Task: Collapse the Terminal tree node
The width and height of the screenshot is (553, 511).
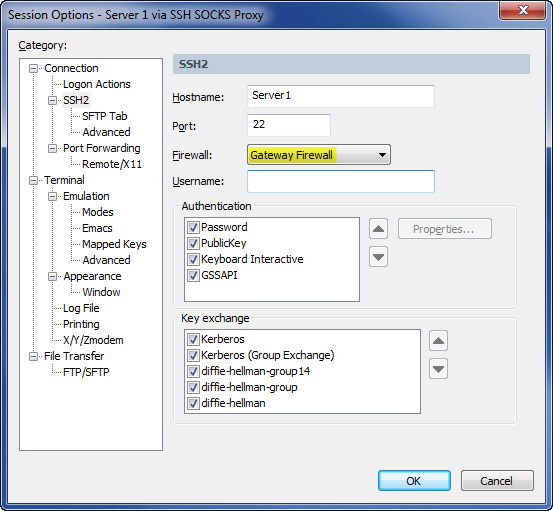Action: pyautogui.click(x=34, y=181)
